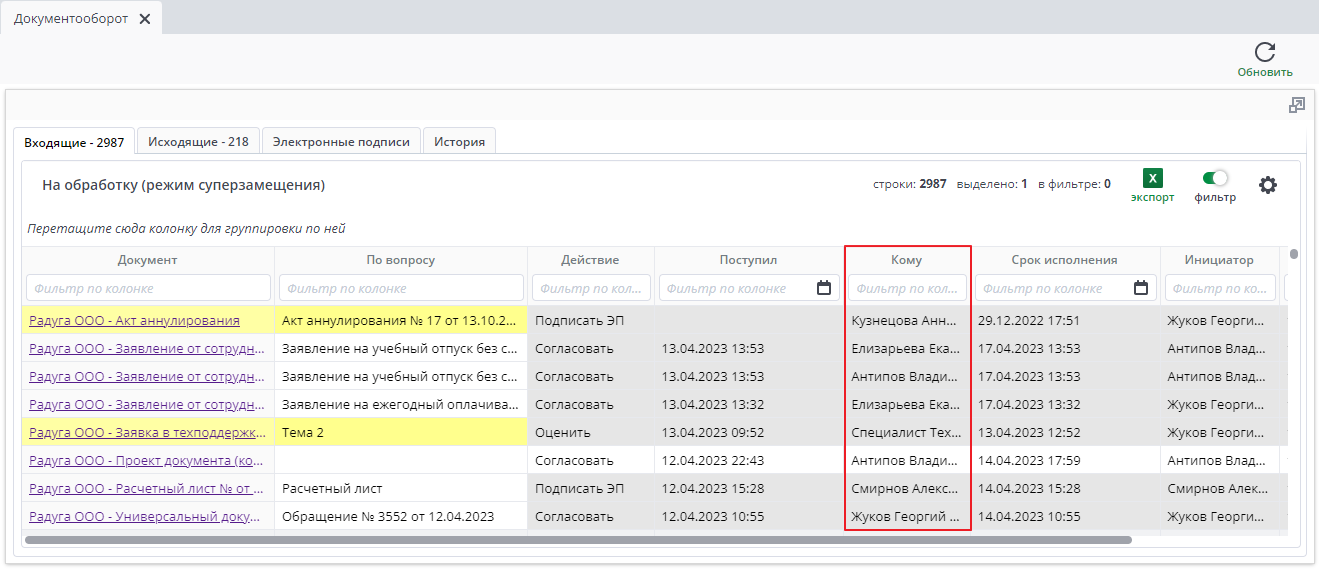Open Радуга ООО - Заявка в техподдержку link
The width and height of the screenshot is (1319, 569).
(148, 433)
